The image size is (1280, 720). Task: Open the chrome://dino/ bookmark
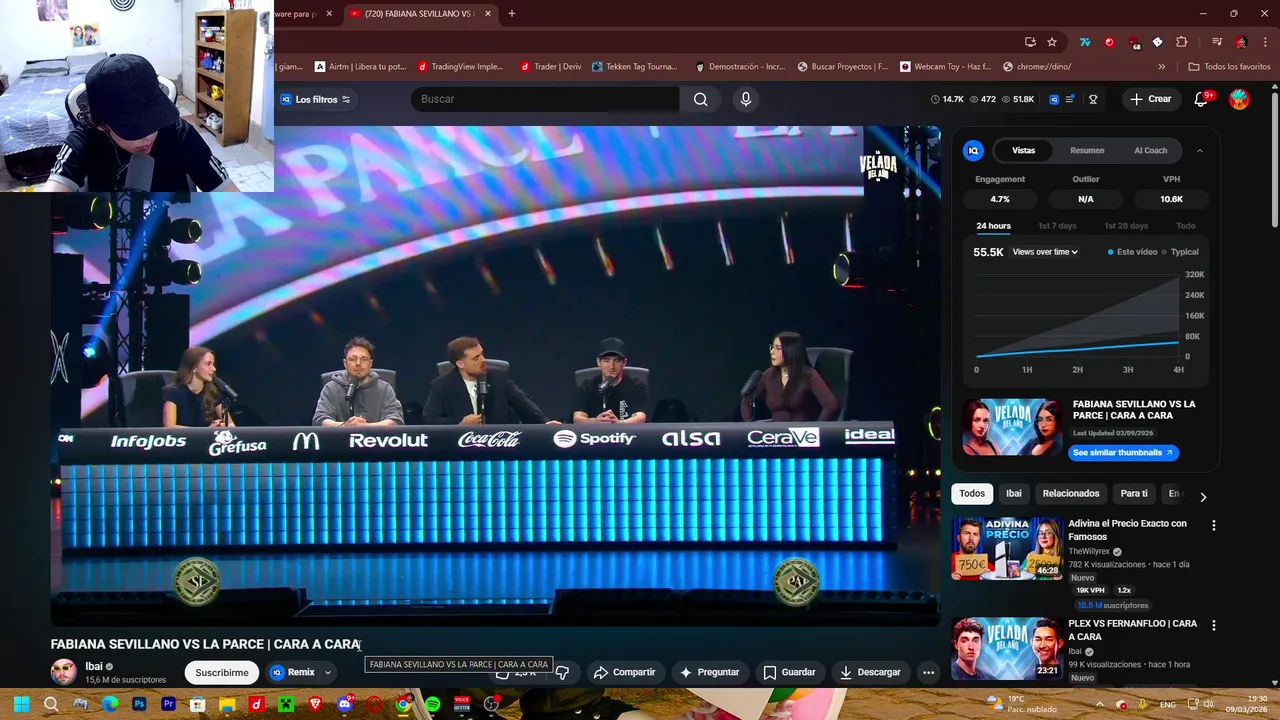(x=1036, y=67)
